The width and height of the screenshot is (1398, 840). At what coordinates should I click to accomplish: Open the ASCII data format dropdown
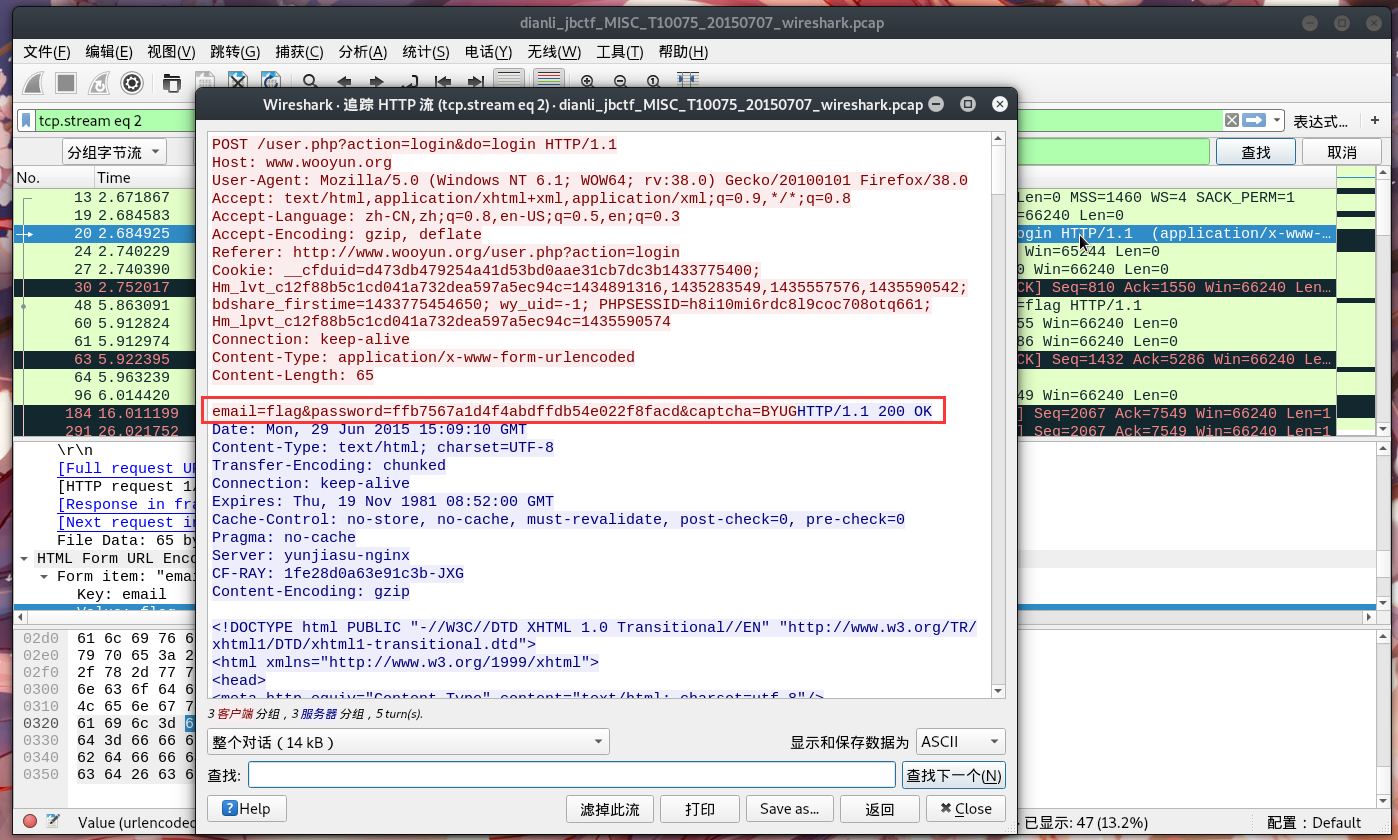961,742
